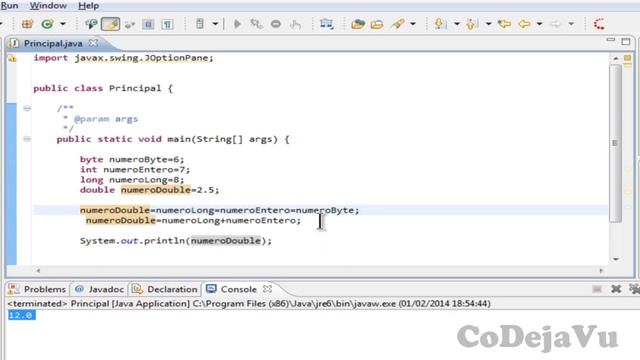Close the Principal.java editor tab

[93, 43]
